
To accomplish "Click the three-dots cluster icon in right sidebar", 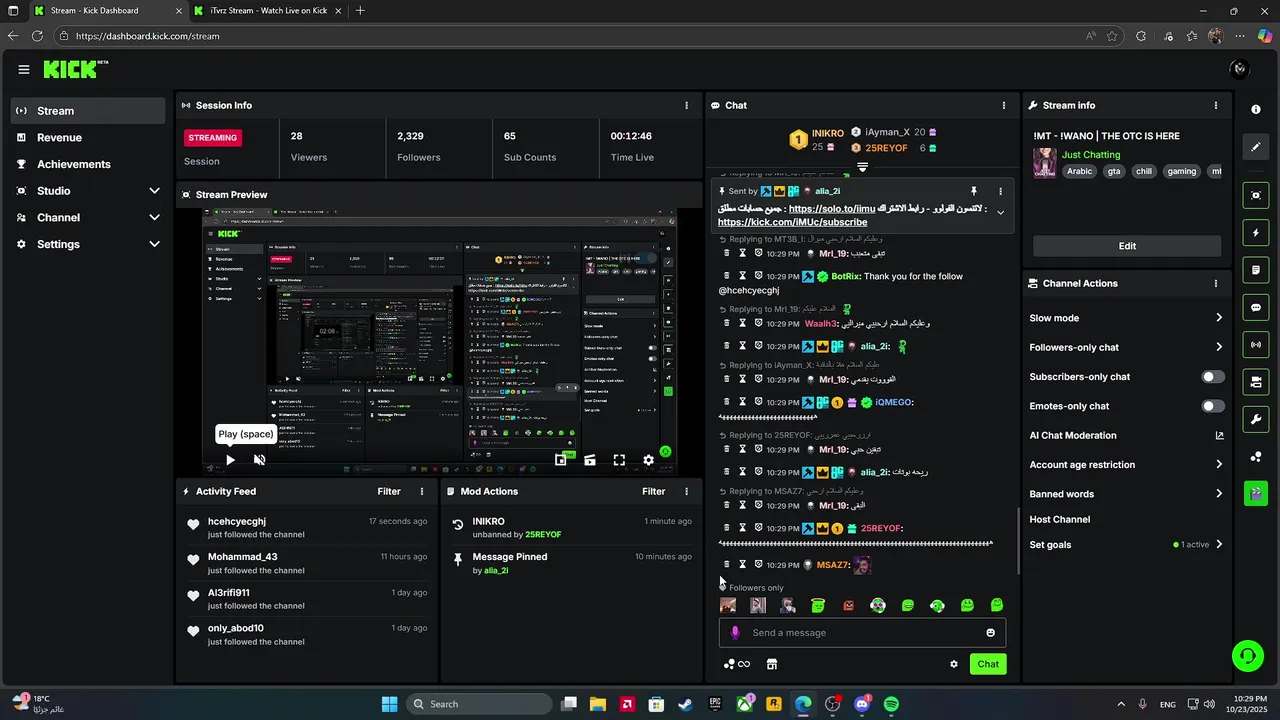I will 1256,457.
